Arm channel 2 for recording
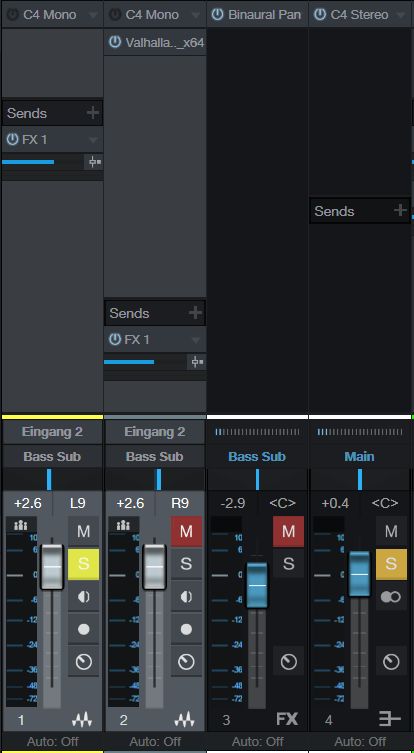 186,629
